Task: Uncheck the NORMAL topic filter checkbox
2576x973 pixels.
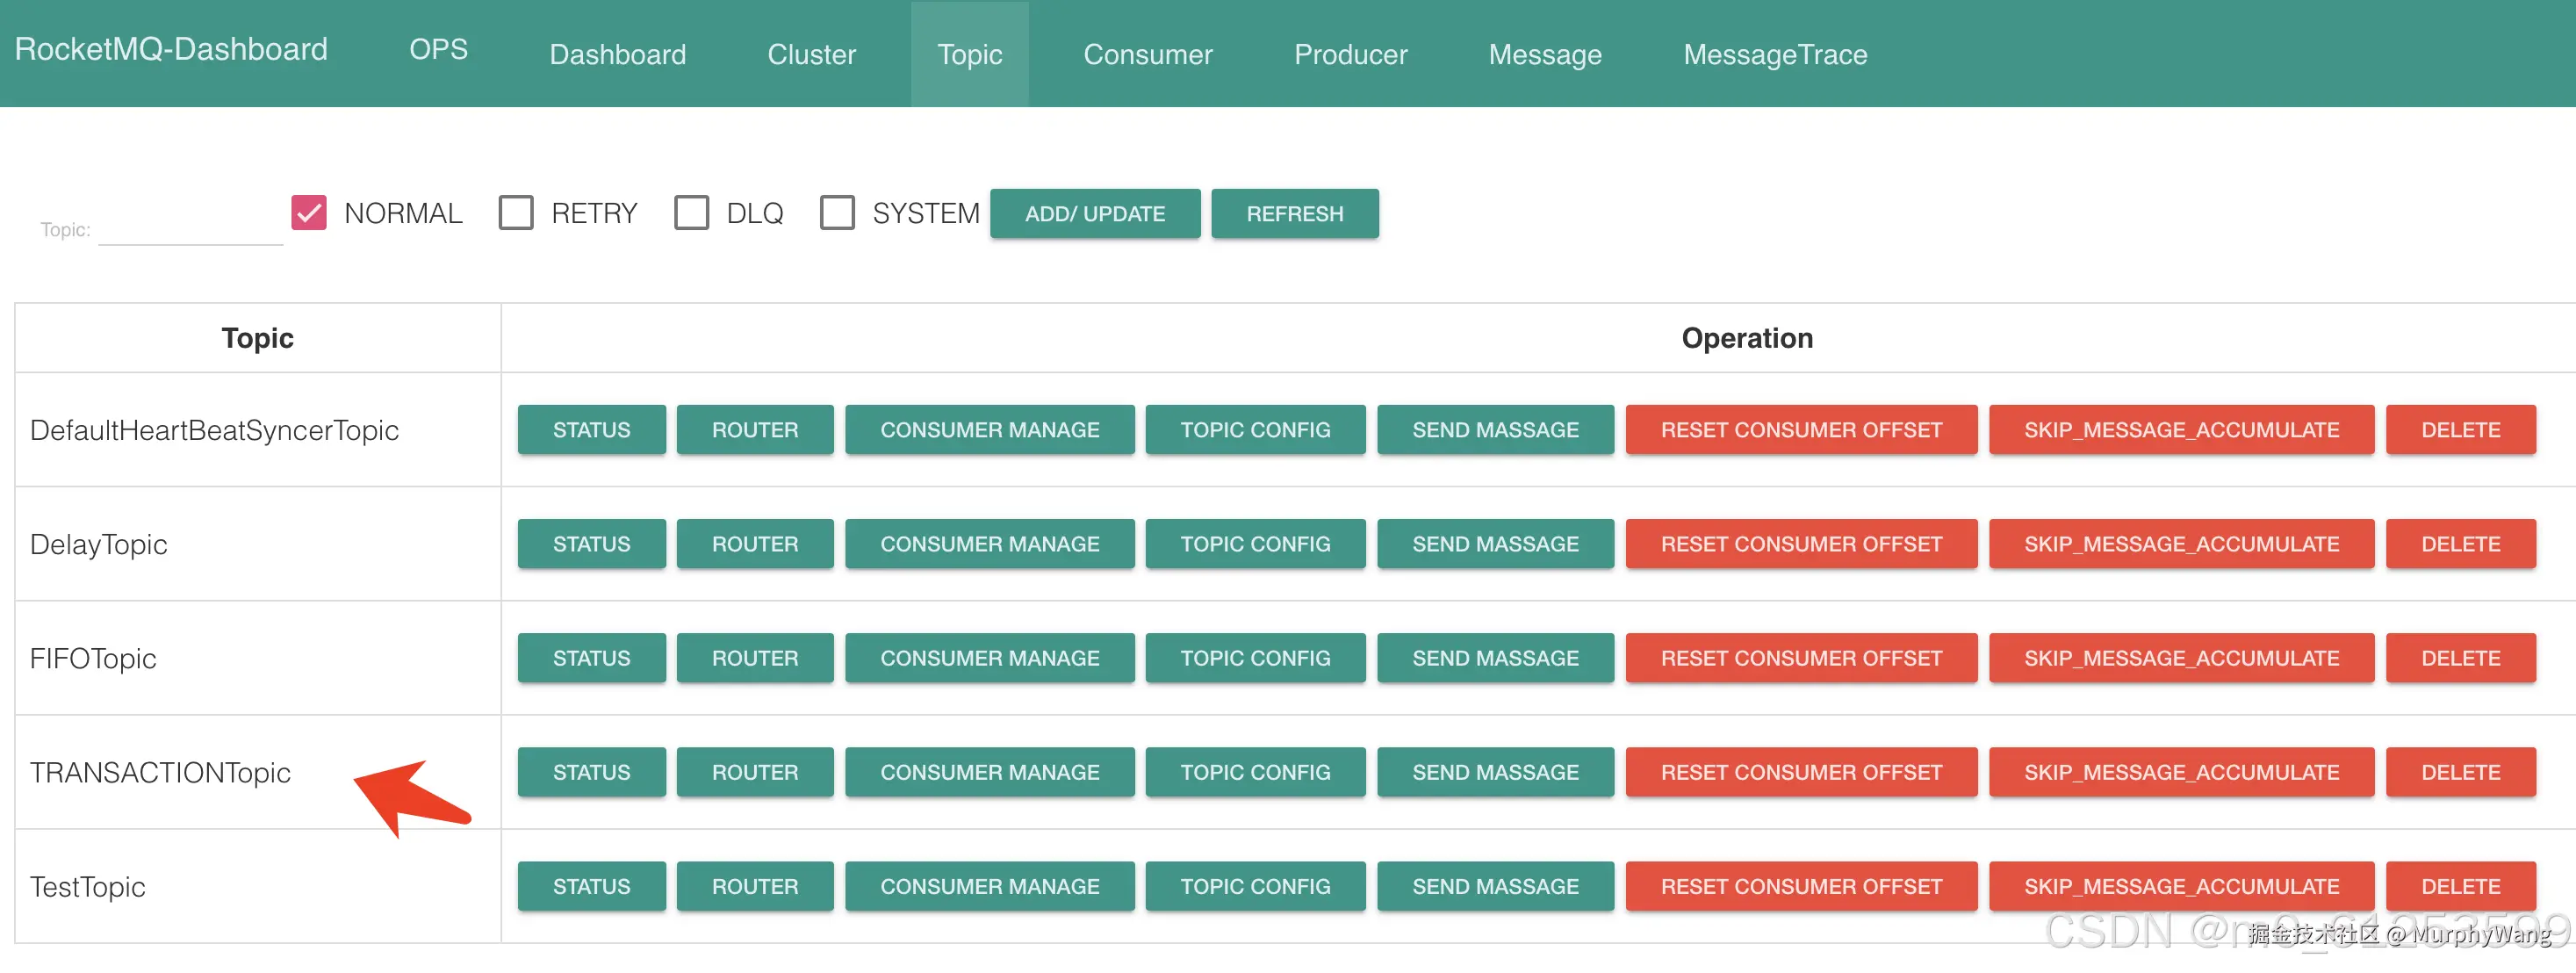Action: (309, 213)
